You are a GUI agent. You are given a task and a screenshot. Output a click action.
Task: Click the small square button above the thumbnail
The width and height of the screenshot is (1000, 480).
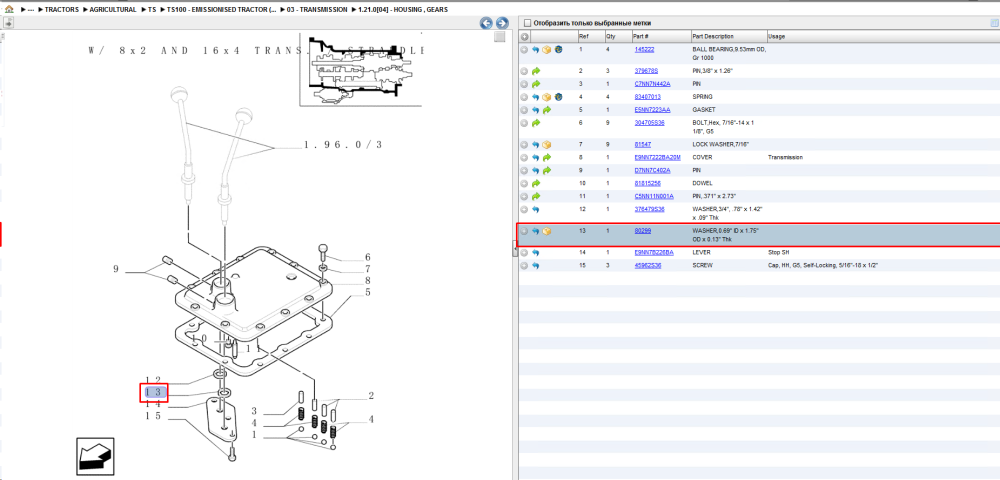[x=500, y=36]
